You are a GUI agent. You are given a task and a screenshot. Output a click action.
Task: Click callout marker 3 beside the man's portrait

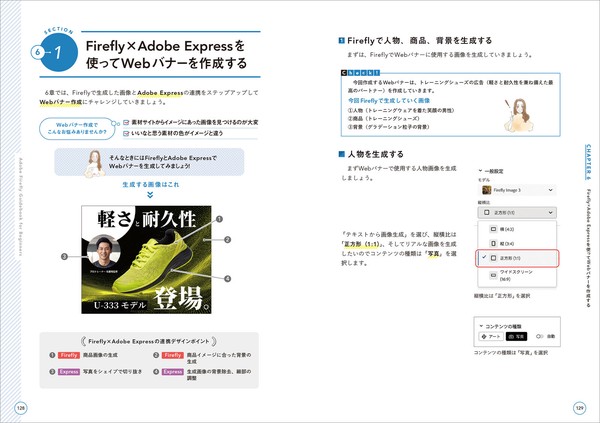(x=64, y=256)
